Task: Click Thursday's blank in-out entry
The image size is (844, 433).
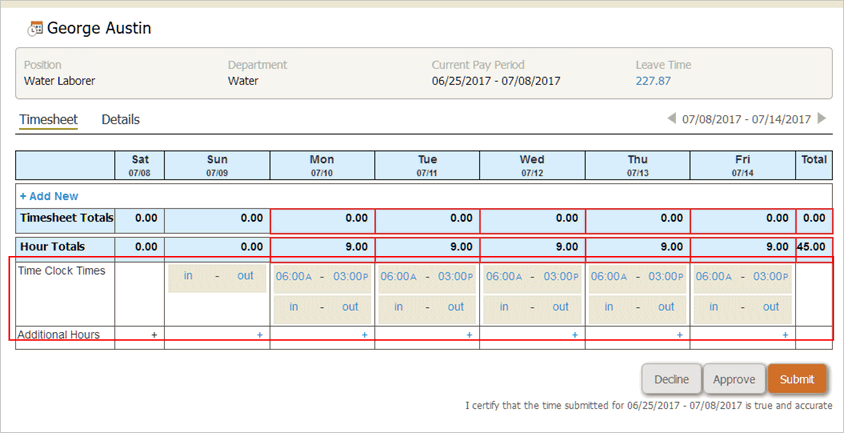Action: tap(637, 309)
